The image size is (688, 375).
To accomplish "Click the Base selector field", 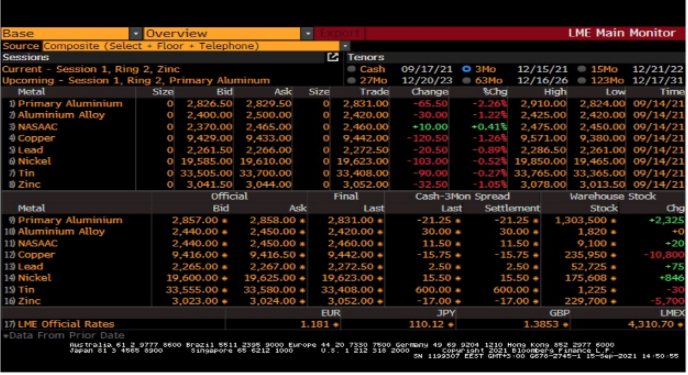I will (65, 33).
